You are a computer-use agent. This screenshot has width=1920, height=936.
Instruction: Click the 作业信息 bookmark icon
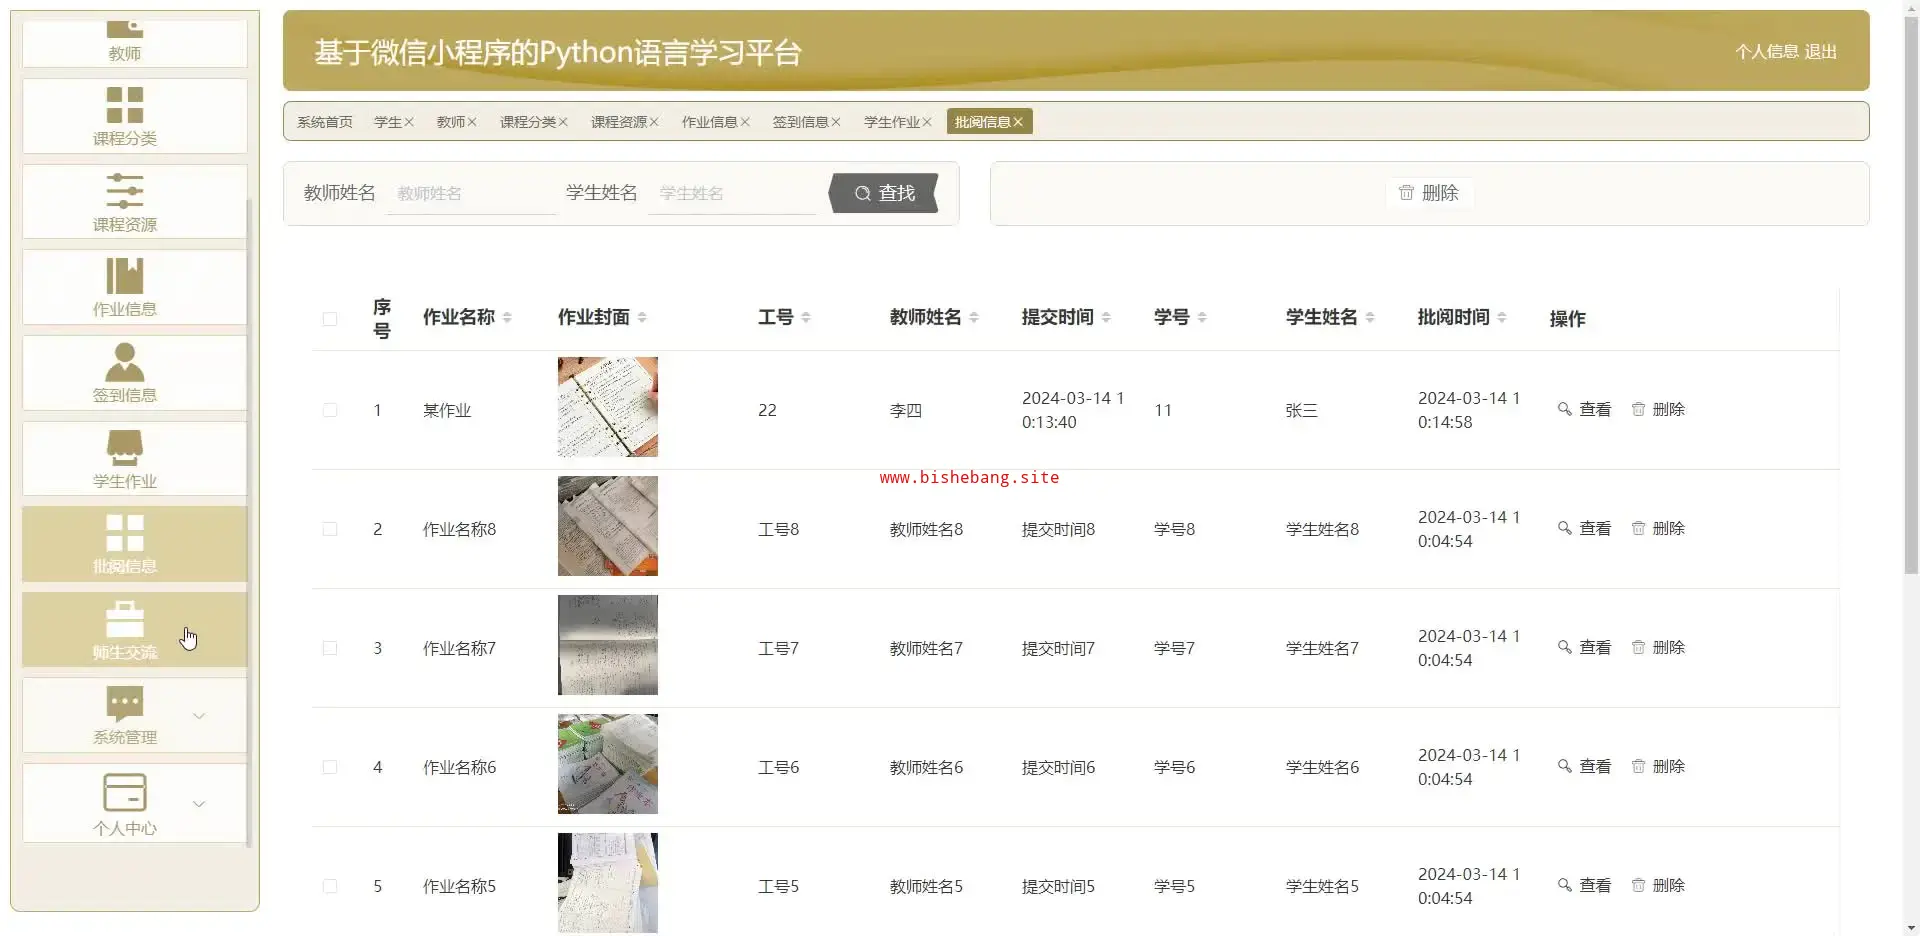pyautogui.click(x=125, y=276)
